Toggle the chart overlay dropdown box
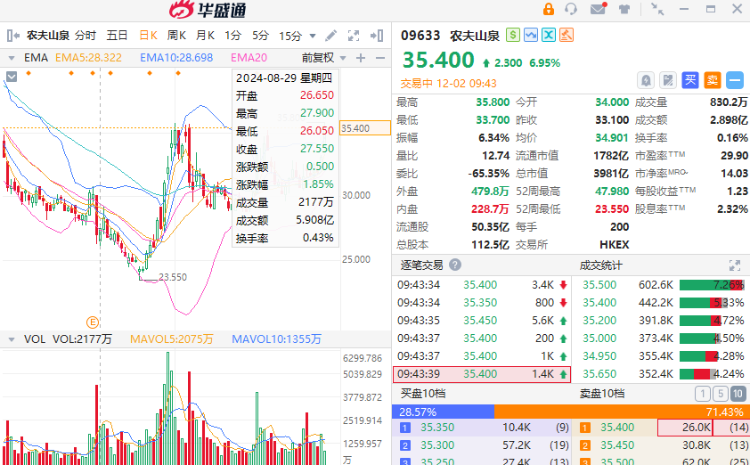The height and width of the screenshot is (465, 750). (11, 76)
